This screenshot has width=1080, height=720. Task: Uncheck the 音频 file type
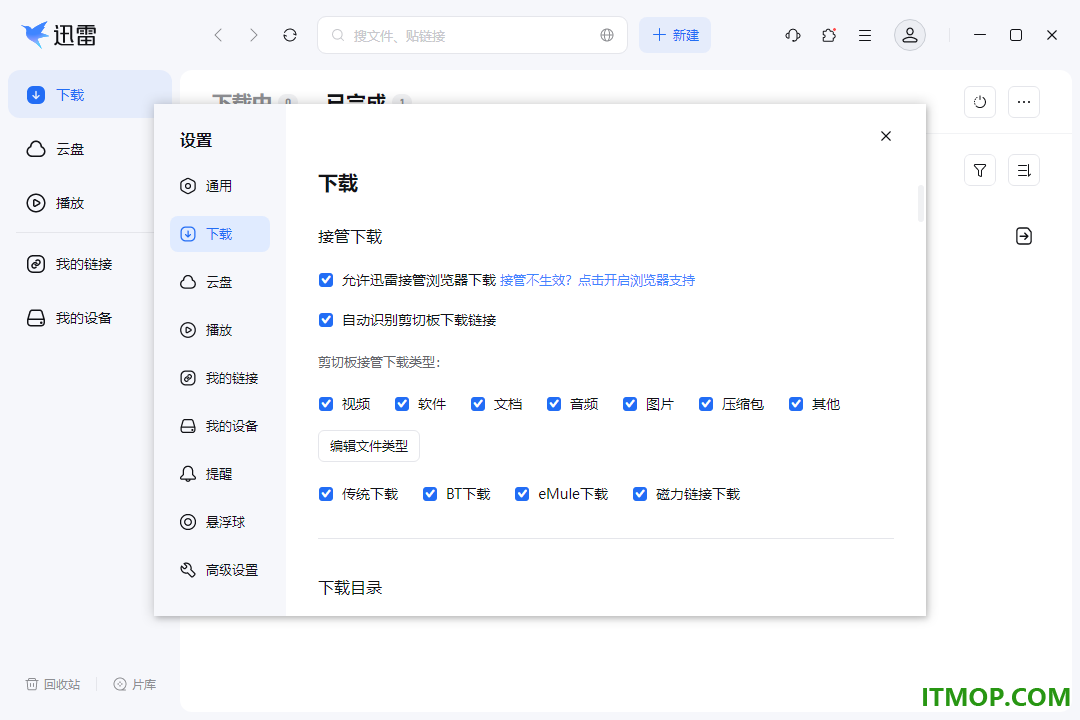[554, 404]
